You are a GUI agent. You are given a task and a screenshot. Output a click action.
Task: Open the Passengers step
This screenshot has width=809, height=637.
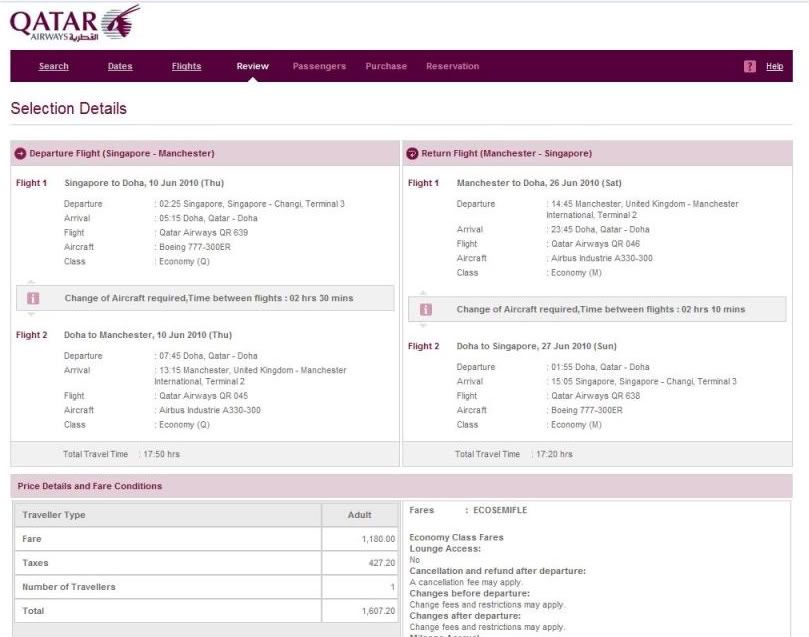(319, 66)
